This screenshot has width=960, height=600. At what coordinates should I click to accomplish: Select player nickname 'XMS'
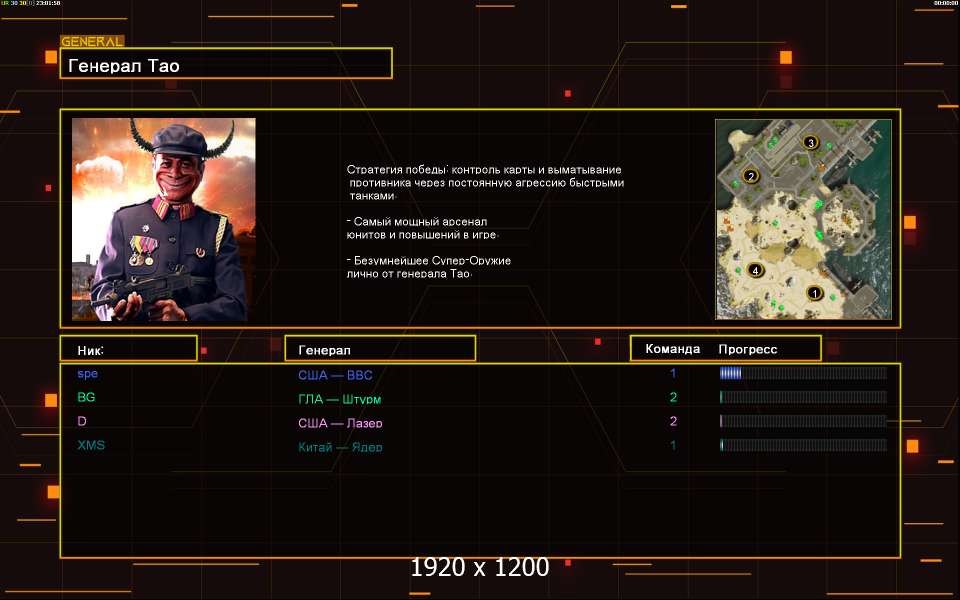[91, 444]
